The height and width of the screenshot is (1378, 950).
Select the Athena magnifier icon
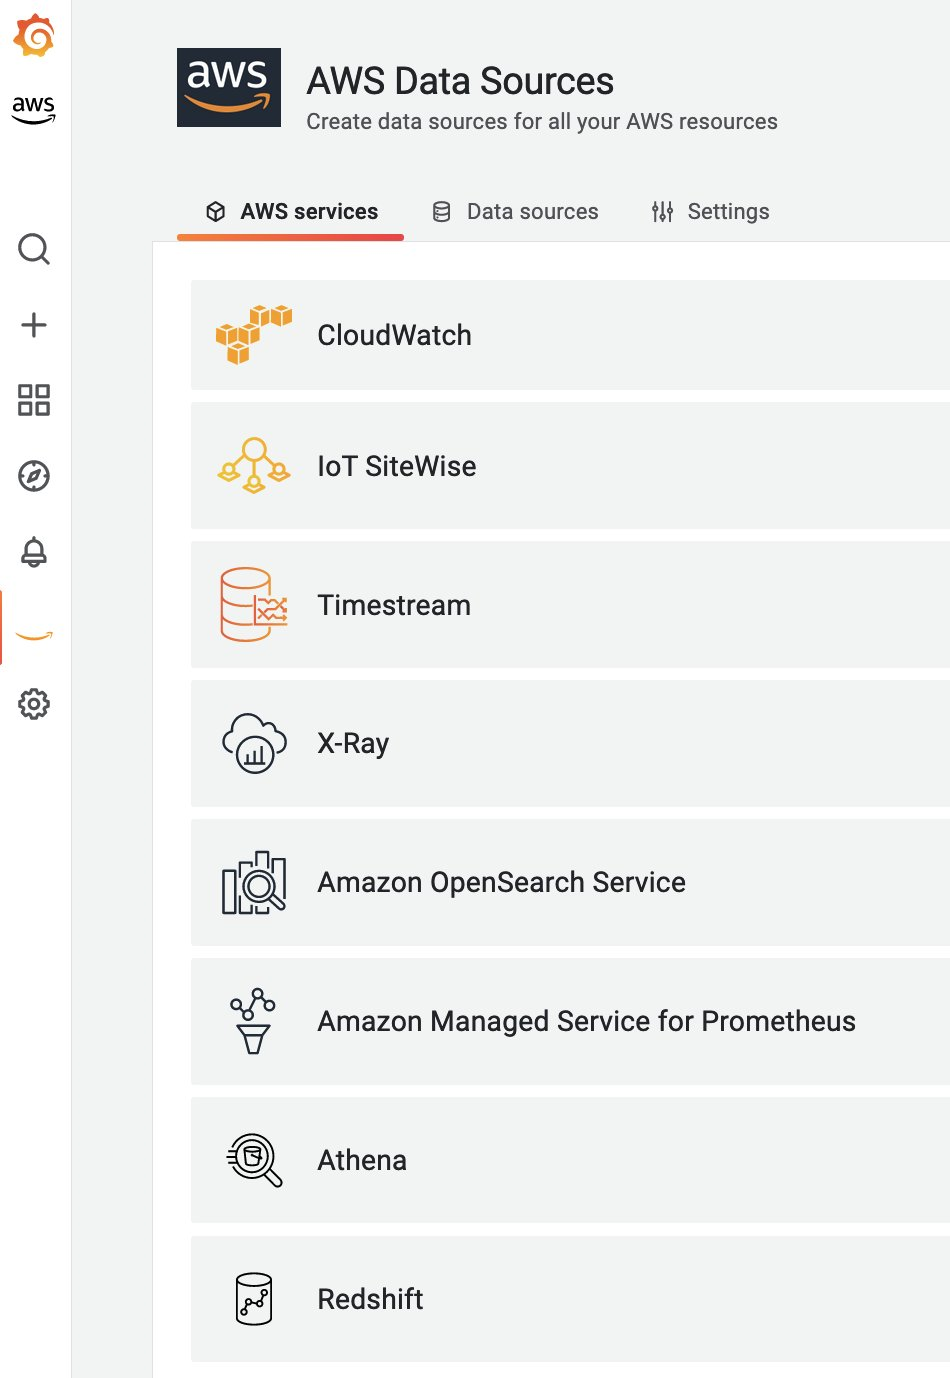click(x=252, y=1160)
